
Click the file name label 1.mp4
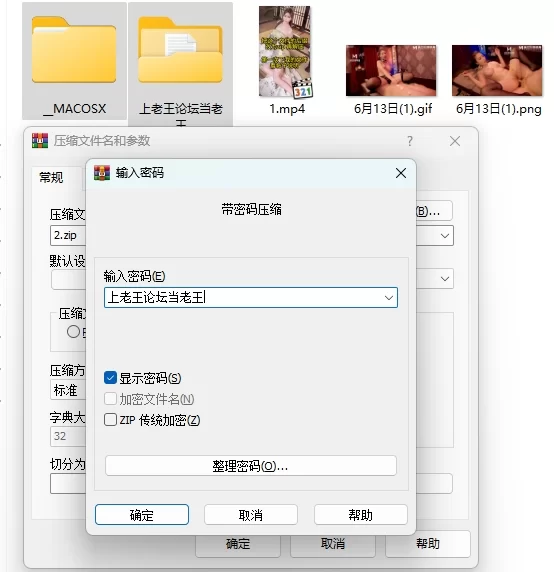[287, 109]
